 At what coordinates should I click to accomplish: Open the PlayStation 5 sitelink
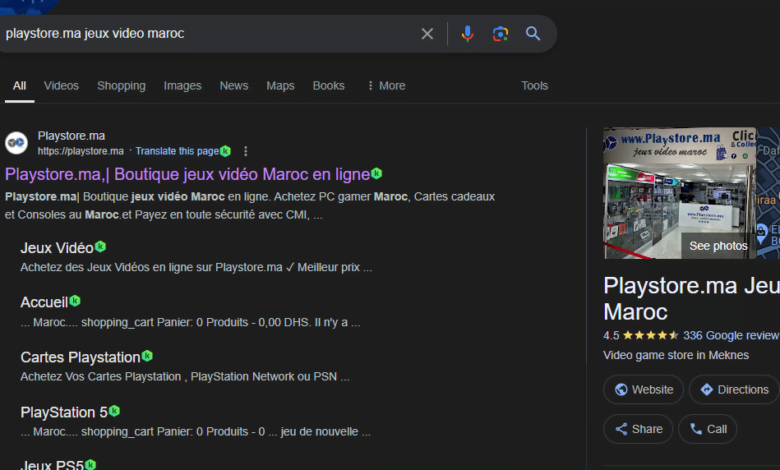click(64, 412)
